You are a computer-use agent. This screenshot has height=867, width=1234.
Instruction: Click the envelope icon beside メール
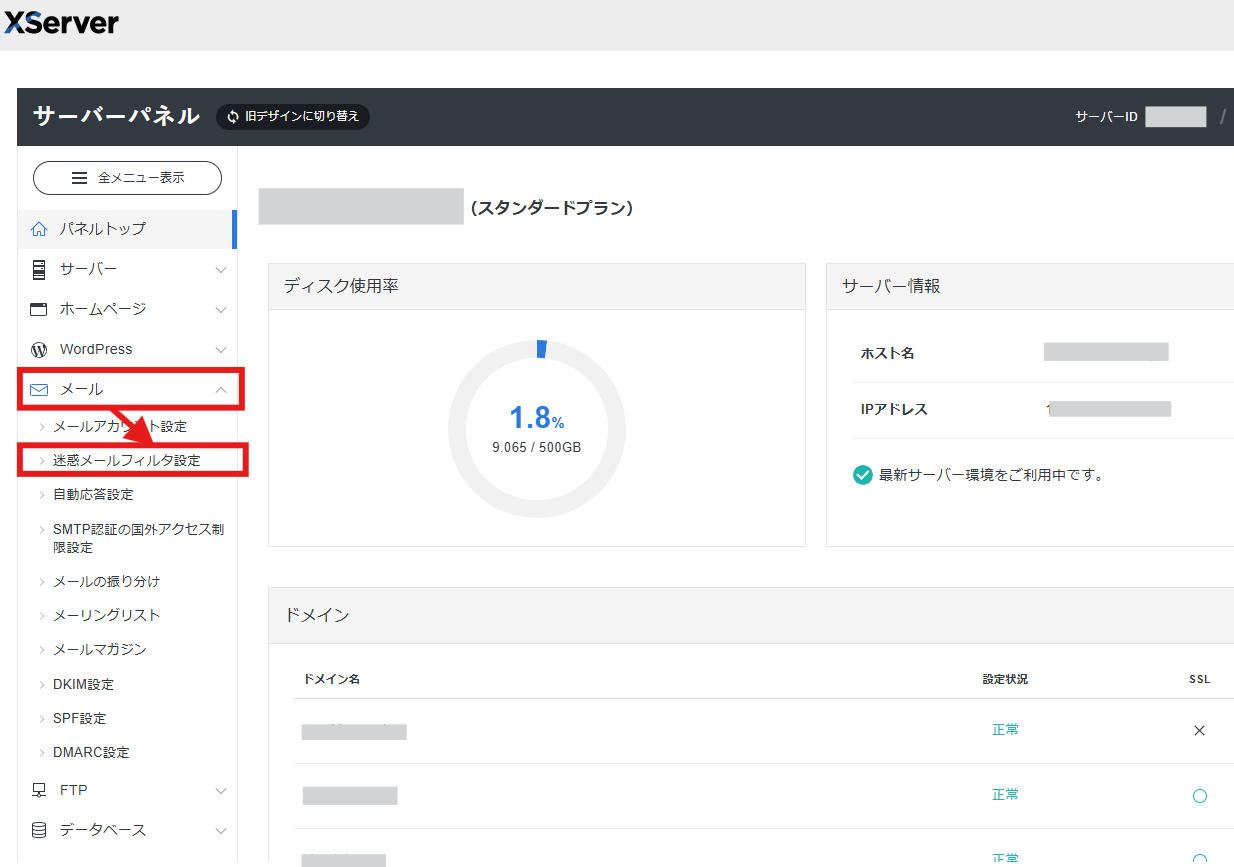39,389
